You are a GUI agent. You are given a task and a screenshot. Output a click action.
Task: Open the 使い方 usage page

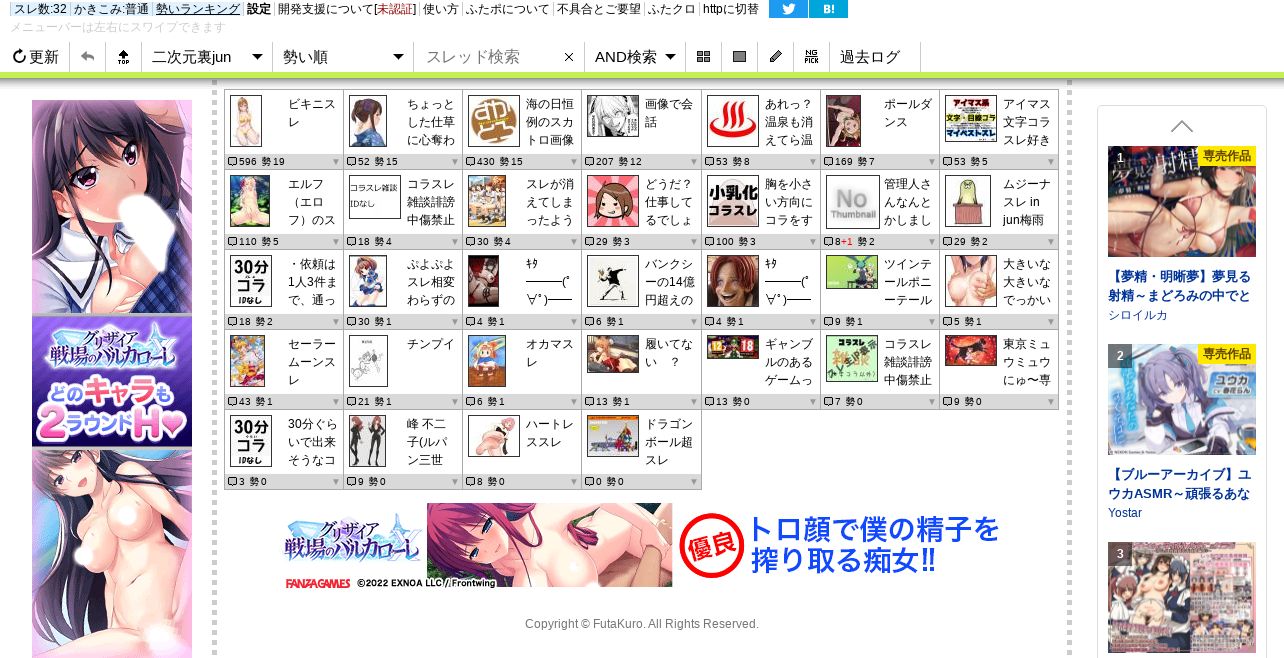(440, 9)
